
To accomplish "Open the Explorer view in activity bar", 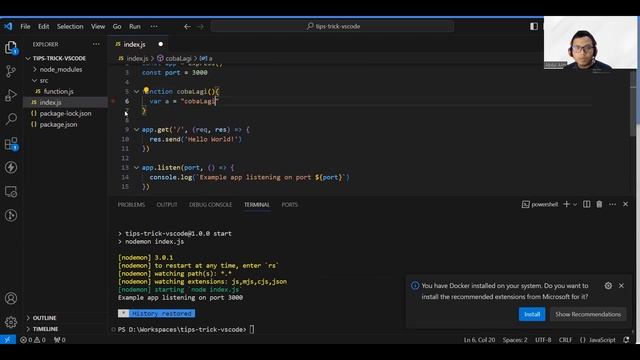I will click(x=11, y=48).
